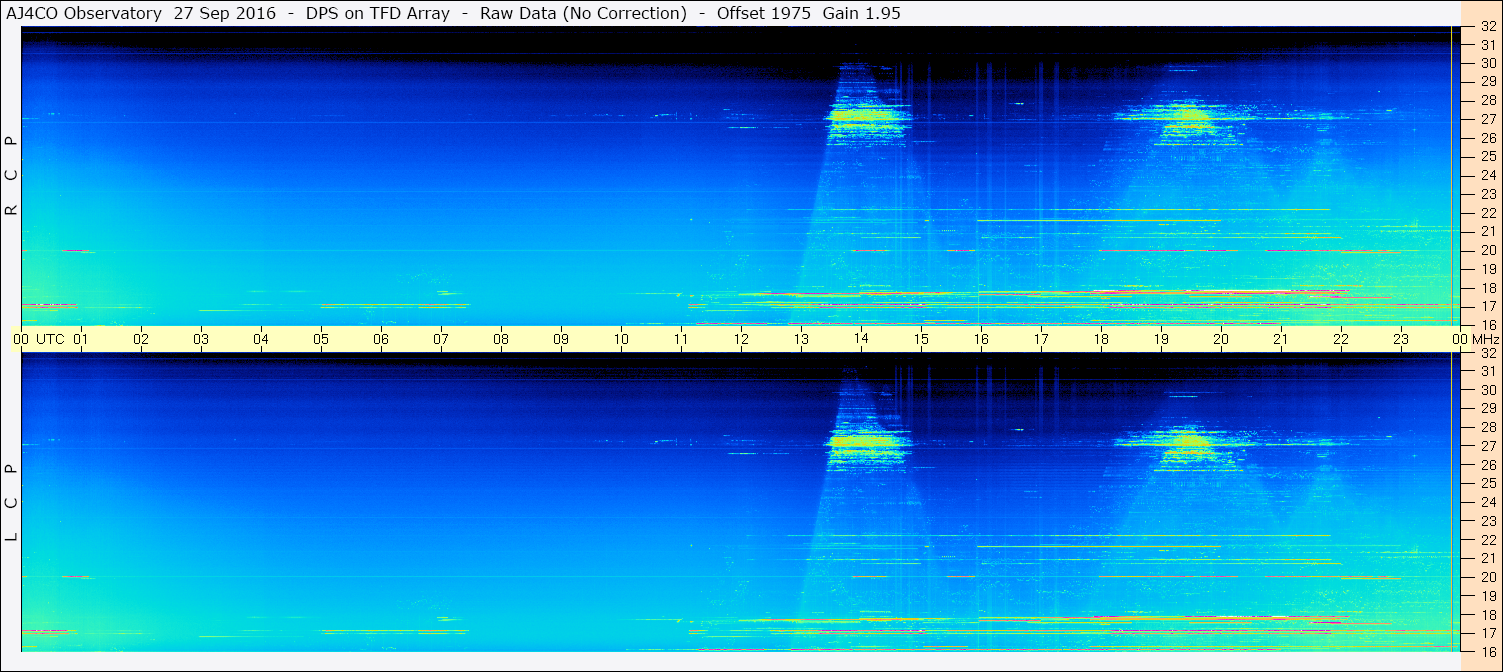Click the 29 MHz tick of LCP panel
The image size is (1503, 672).
tap(1488, 409)
